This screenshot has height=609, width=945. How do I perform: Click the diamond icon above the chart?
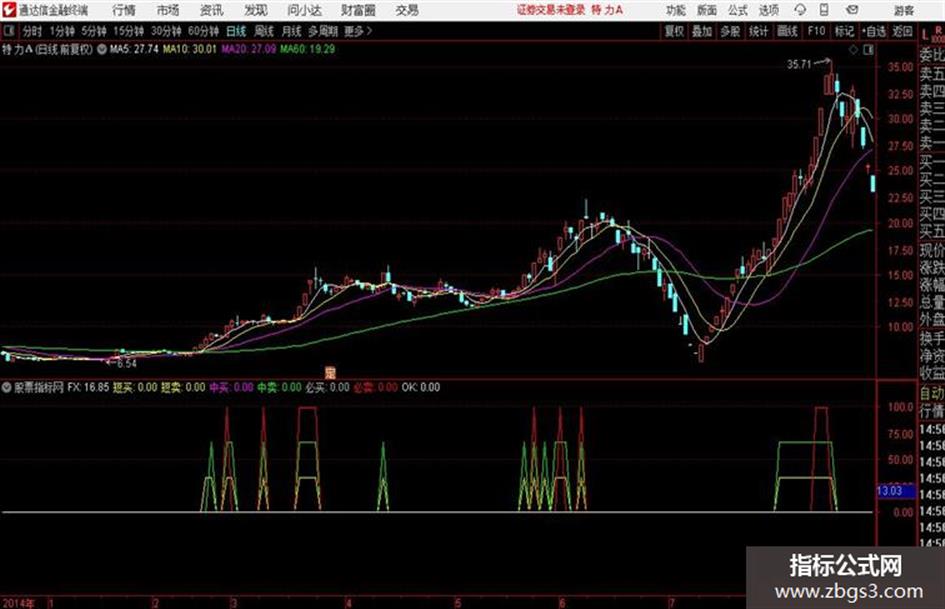tap(853, 50)
